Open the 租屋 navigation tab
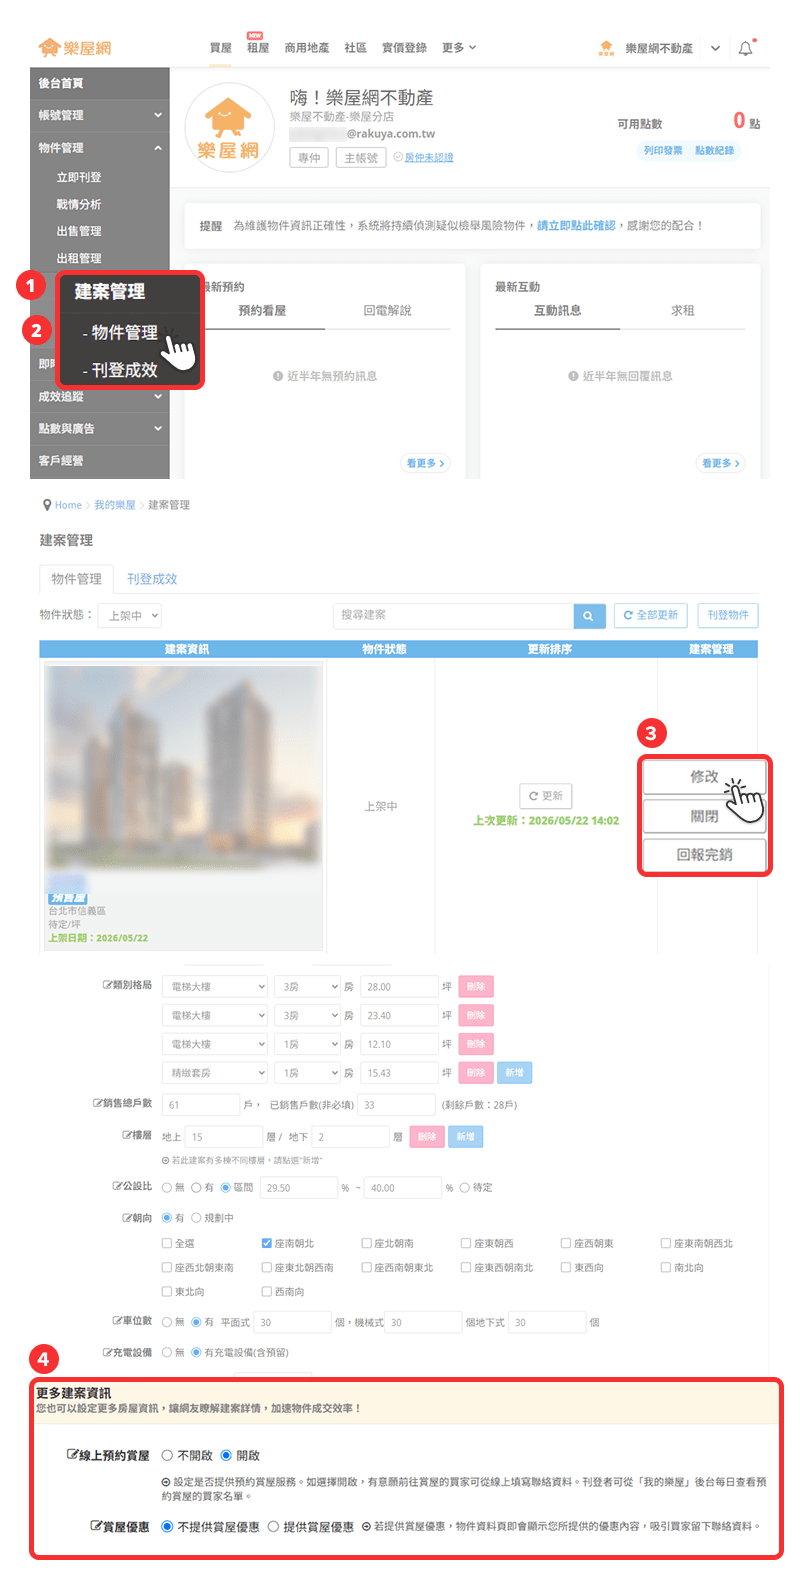The height and width of the screenshot is (1582, 800). coord(258,47)
